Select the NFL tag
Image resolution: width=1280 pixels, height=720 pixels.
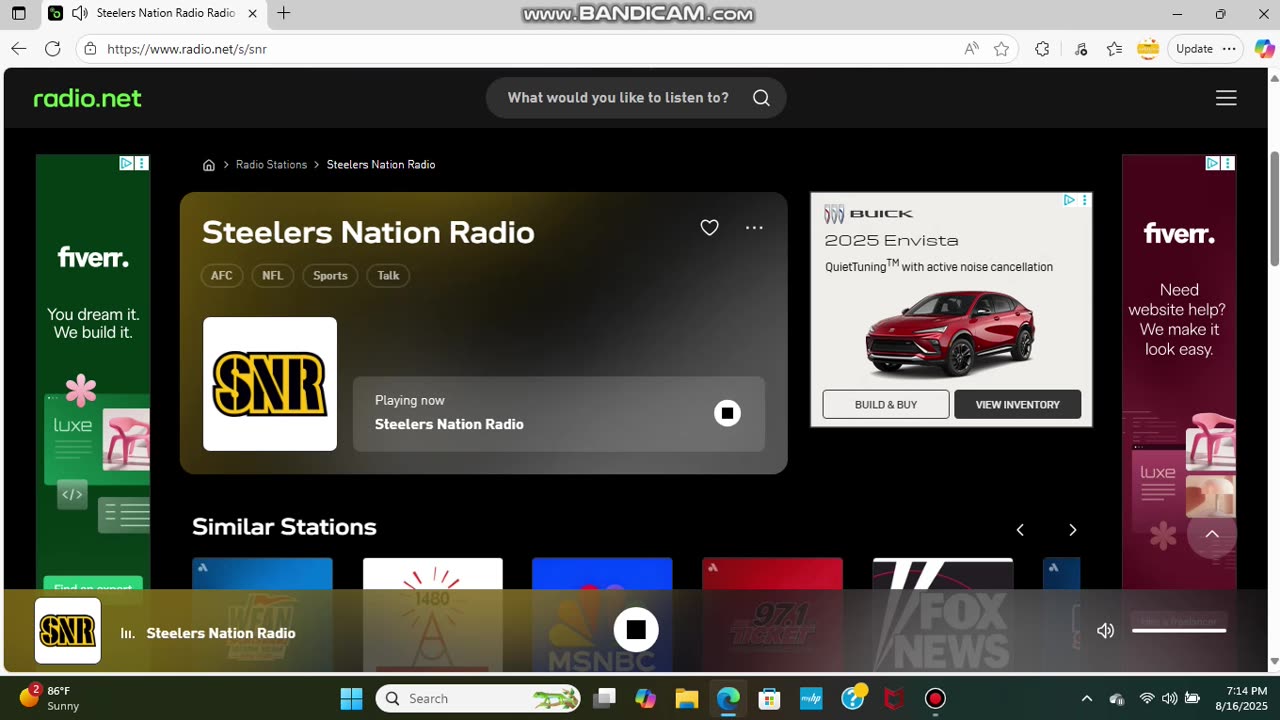point(272,276)
